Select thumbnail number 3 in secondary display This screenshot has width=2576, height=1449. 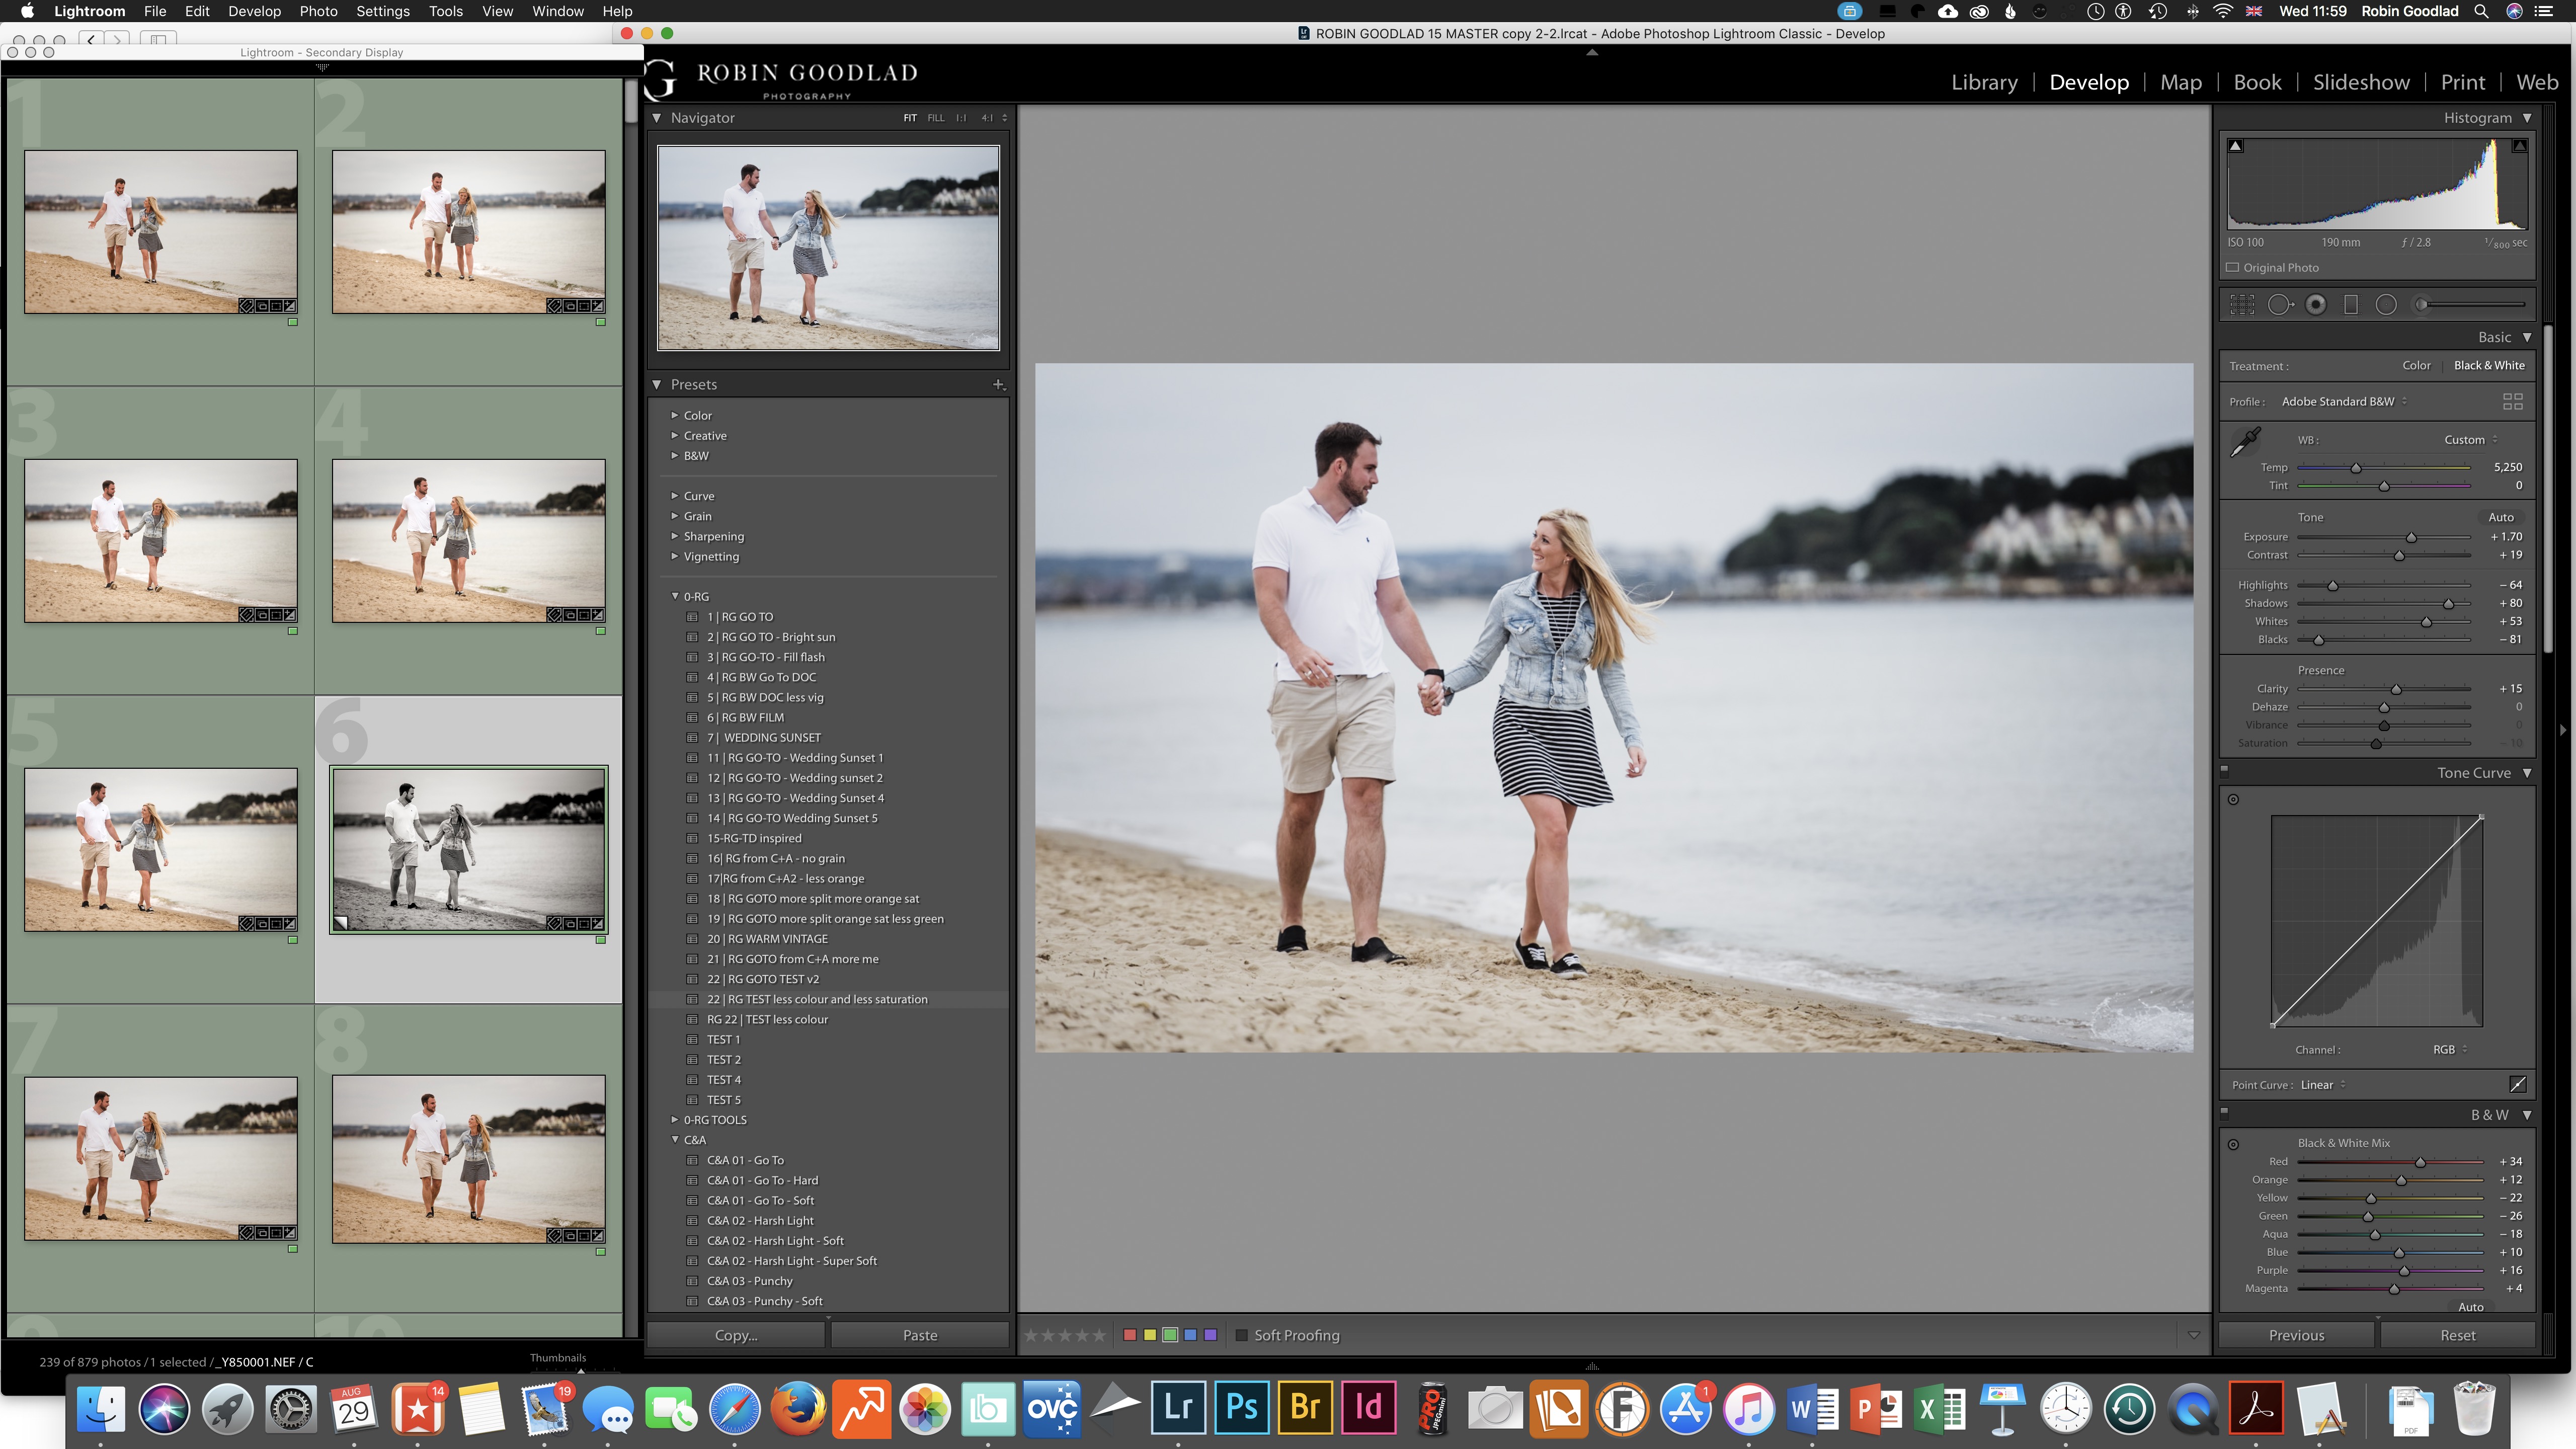click(161, 541)
